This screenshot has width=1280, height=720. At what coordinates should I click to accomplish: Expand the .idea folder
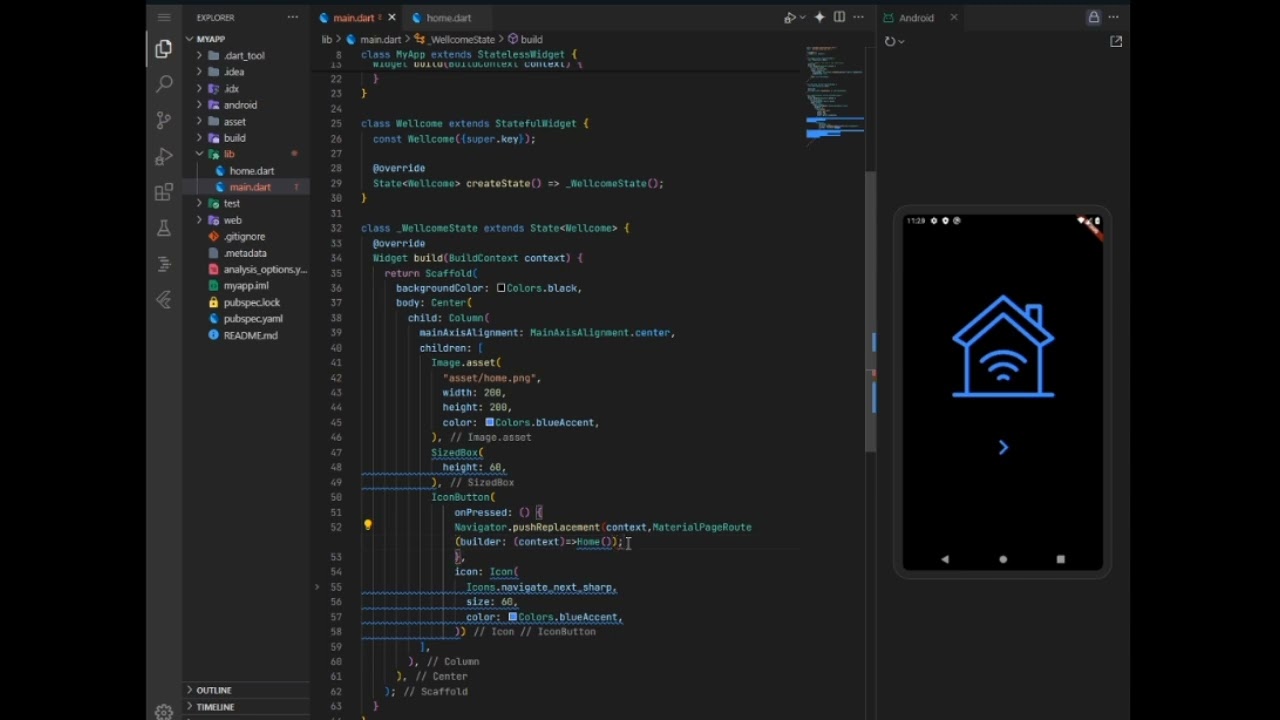click(234, 72)
